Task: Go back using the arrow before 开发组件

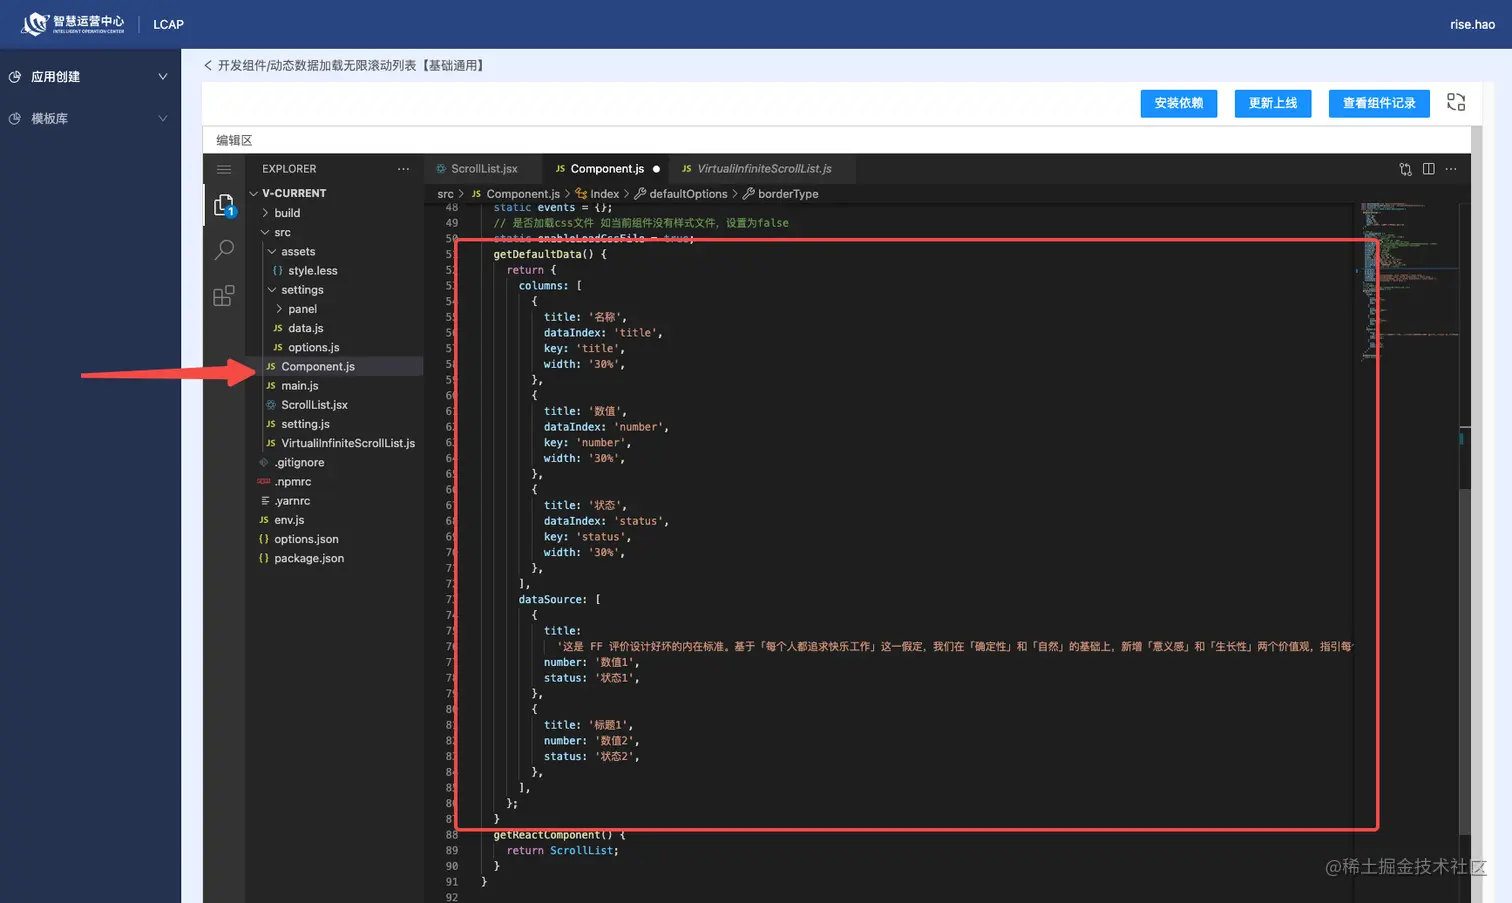Action: [x=208, y=66]
